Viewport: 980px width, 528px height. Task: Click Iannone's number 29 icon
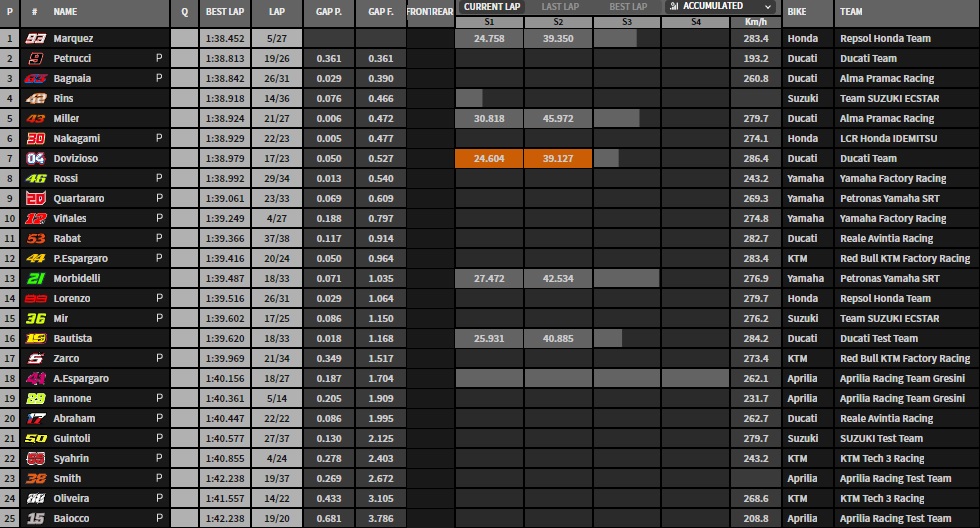36,399
